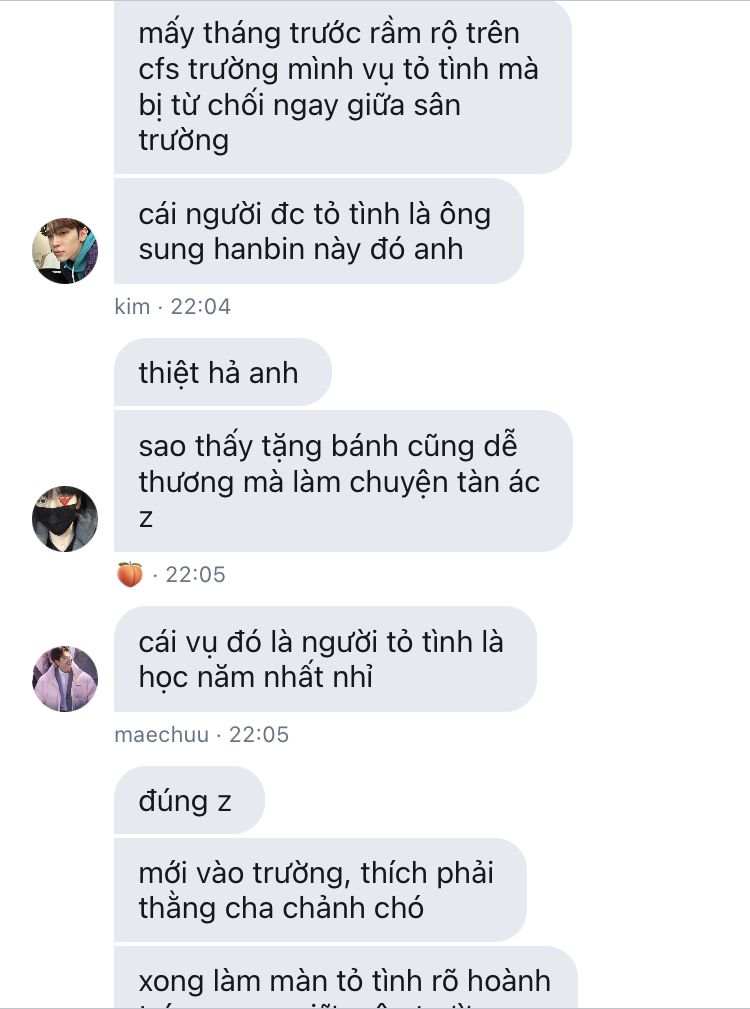Screen dimensions: 750x1009
Task: Select the 'thiệt hả anh' message bubble
Action: point(223,373)
